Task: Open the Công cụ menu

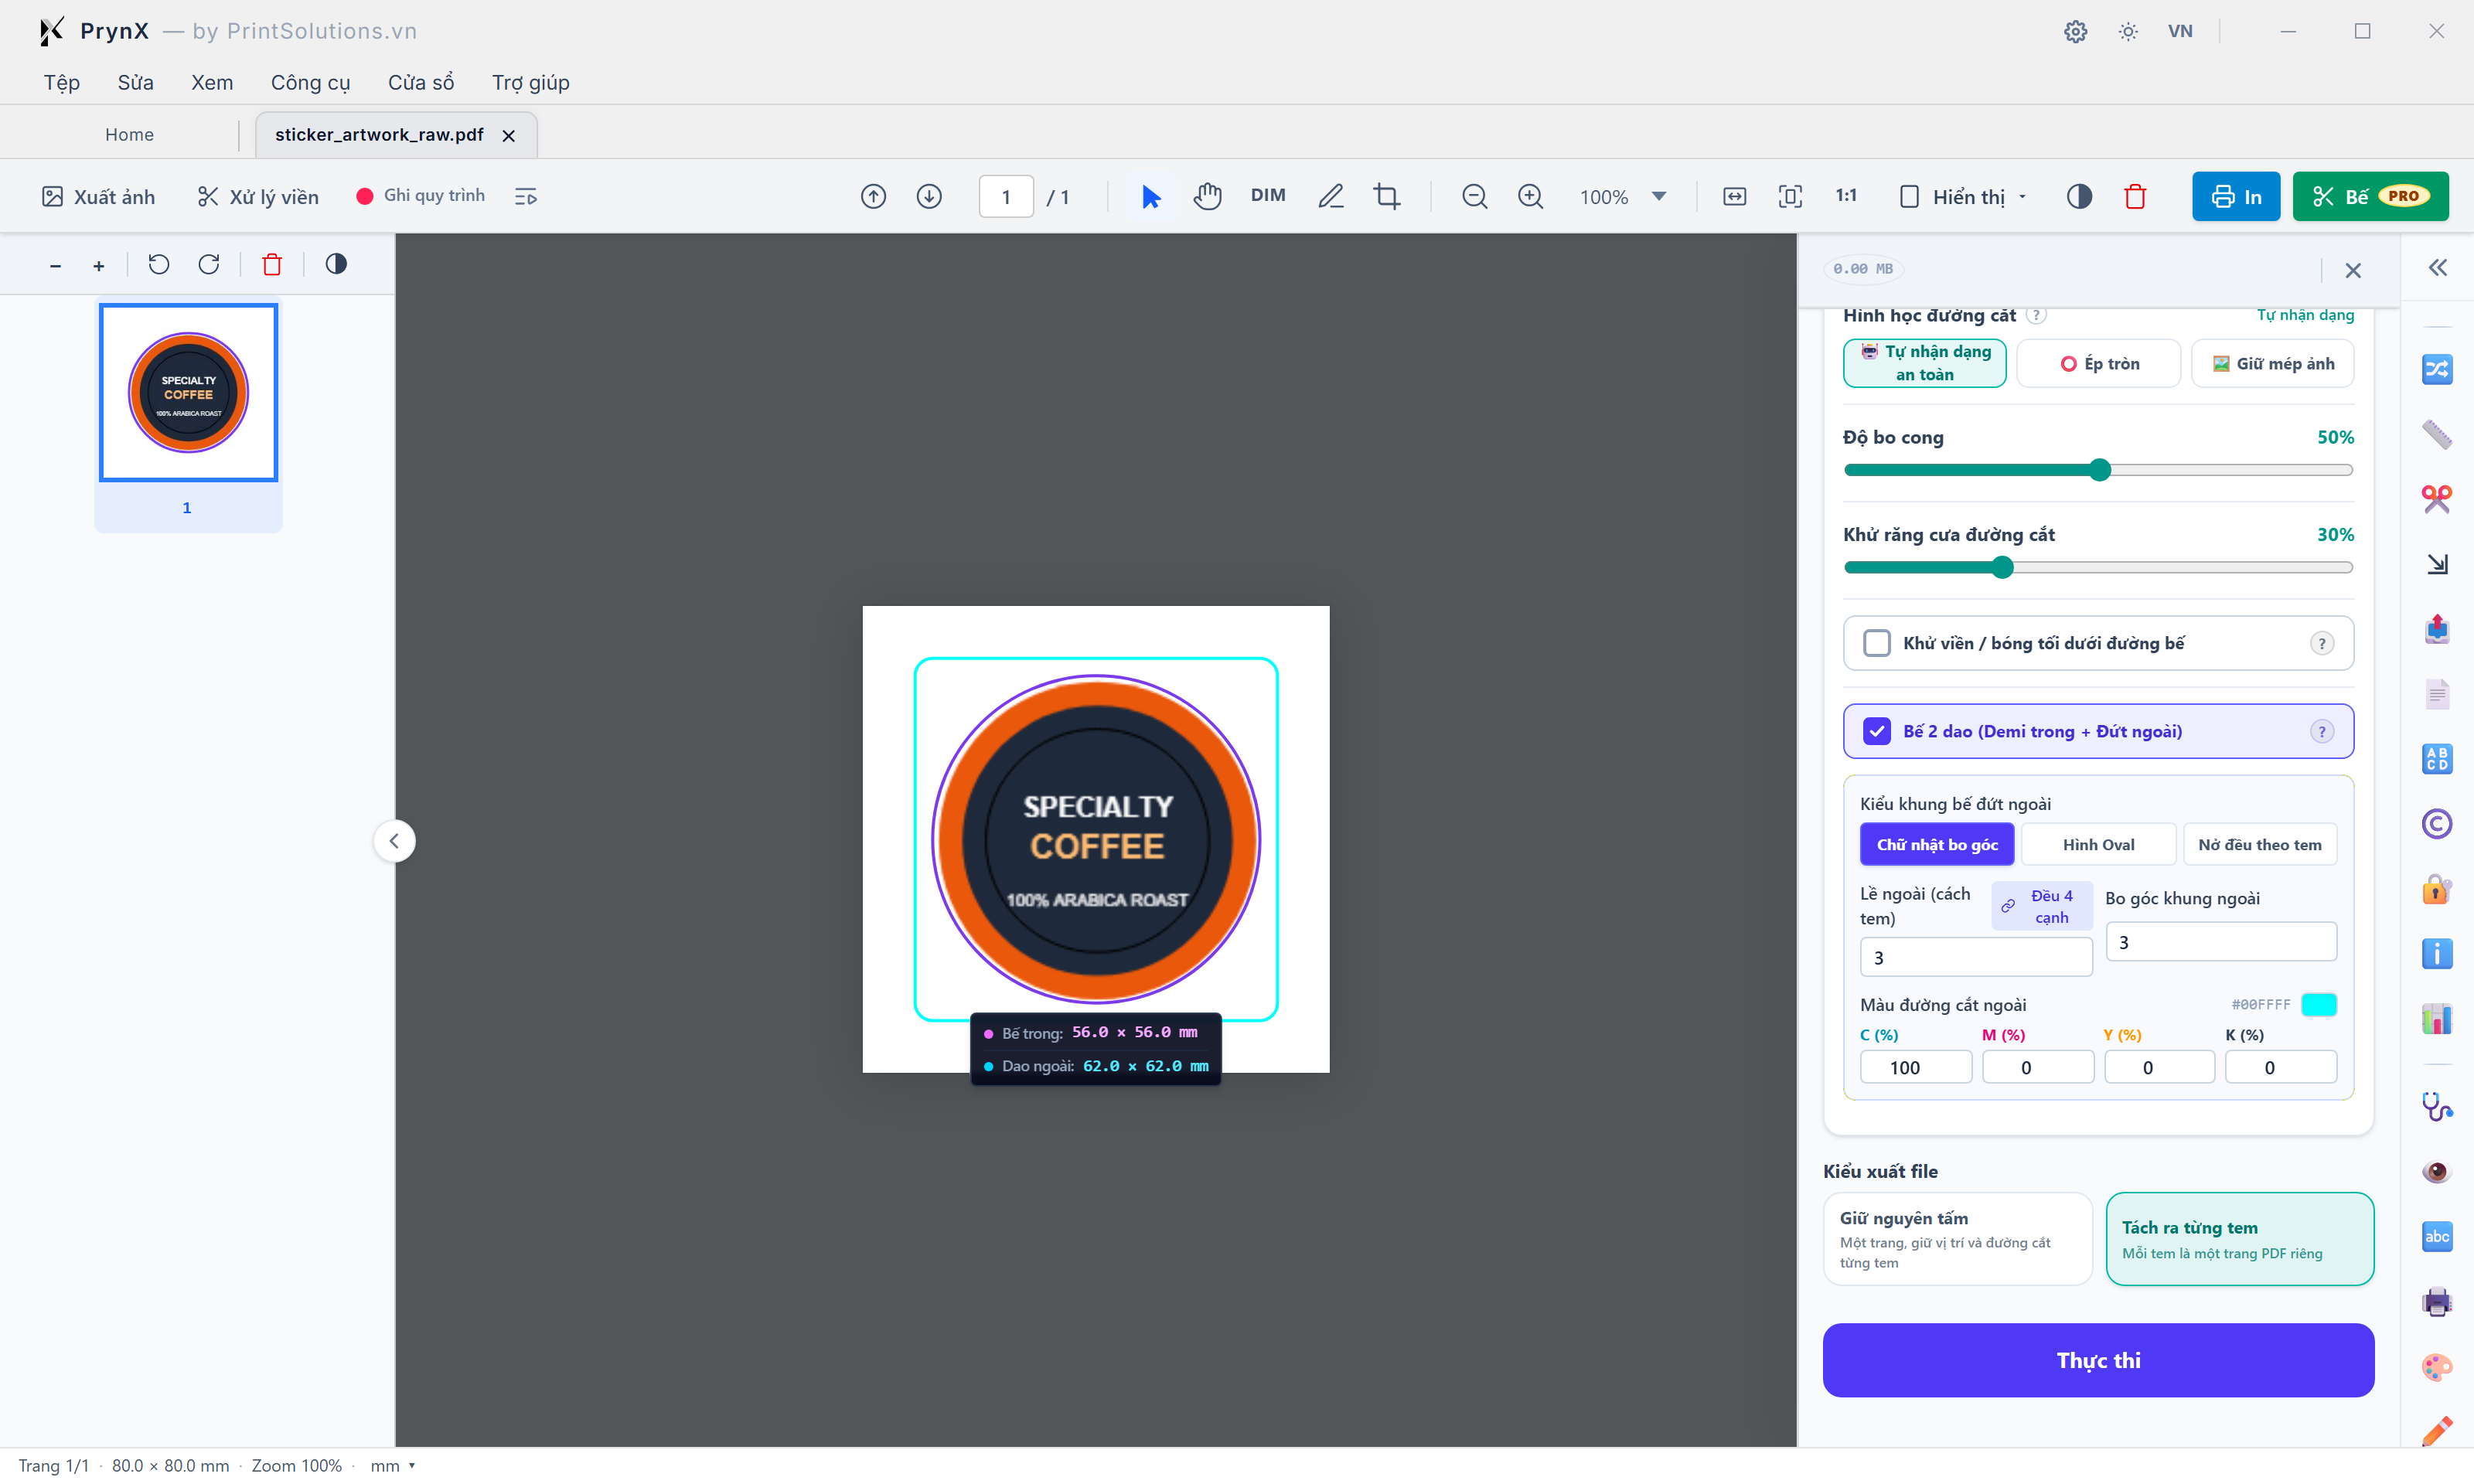Action: (x=310, y=82)
